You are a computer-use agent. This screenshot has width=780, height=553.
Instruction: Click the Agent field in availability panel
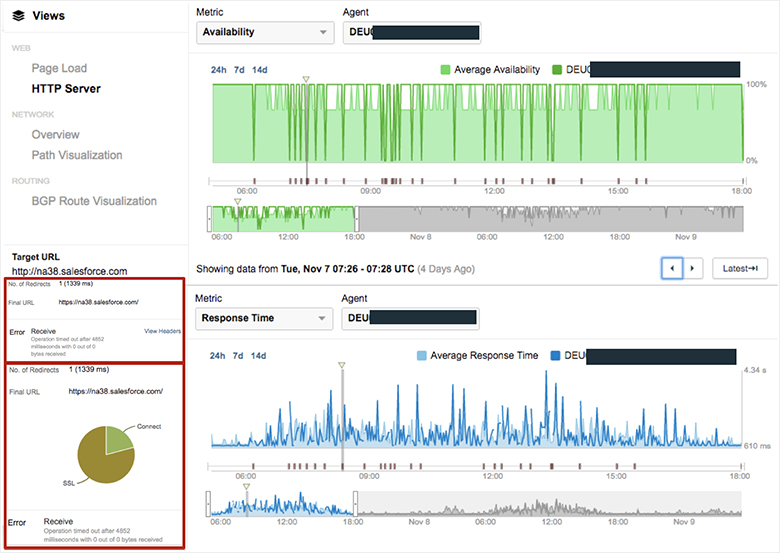point(411,32)
